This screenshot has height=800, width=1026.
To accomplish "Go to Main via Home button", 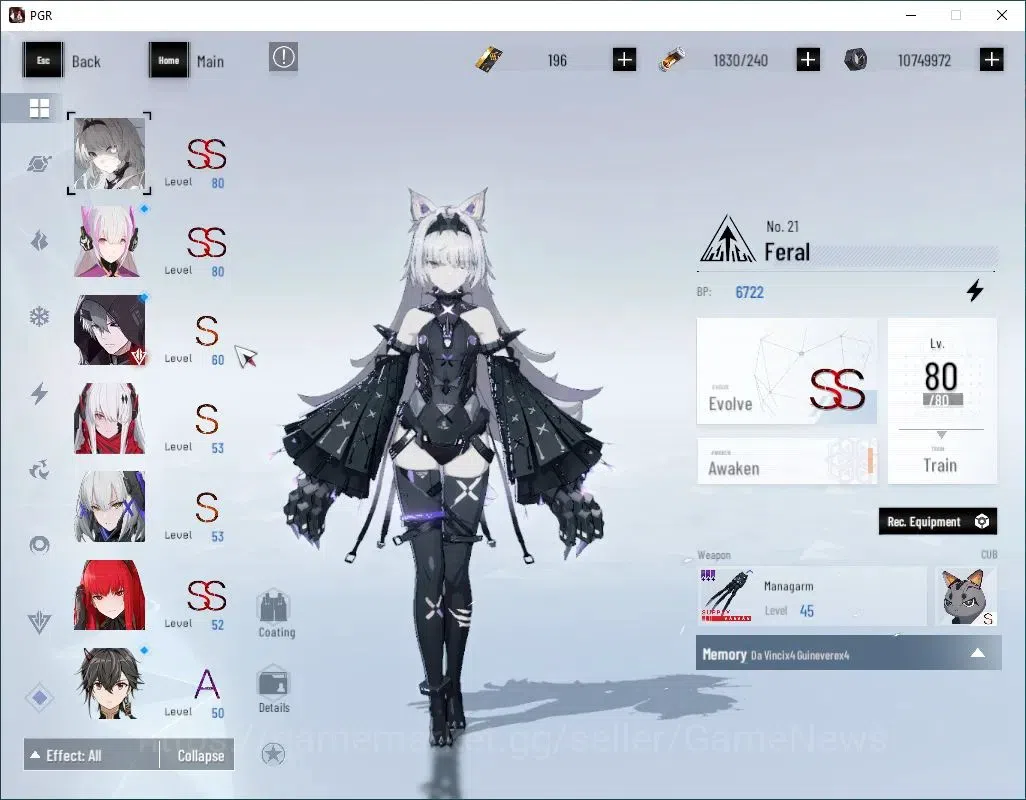I will pyautogui.click(x=187, y=60).
